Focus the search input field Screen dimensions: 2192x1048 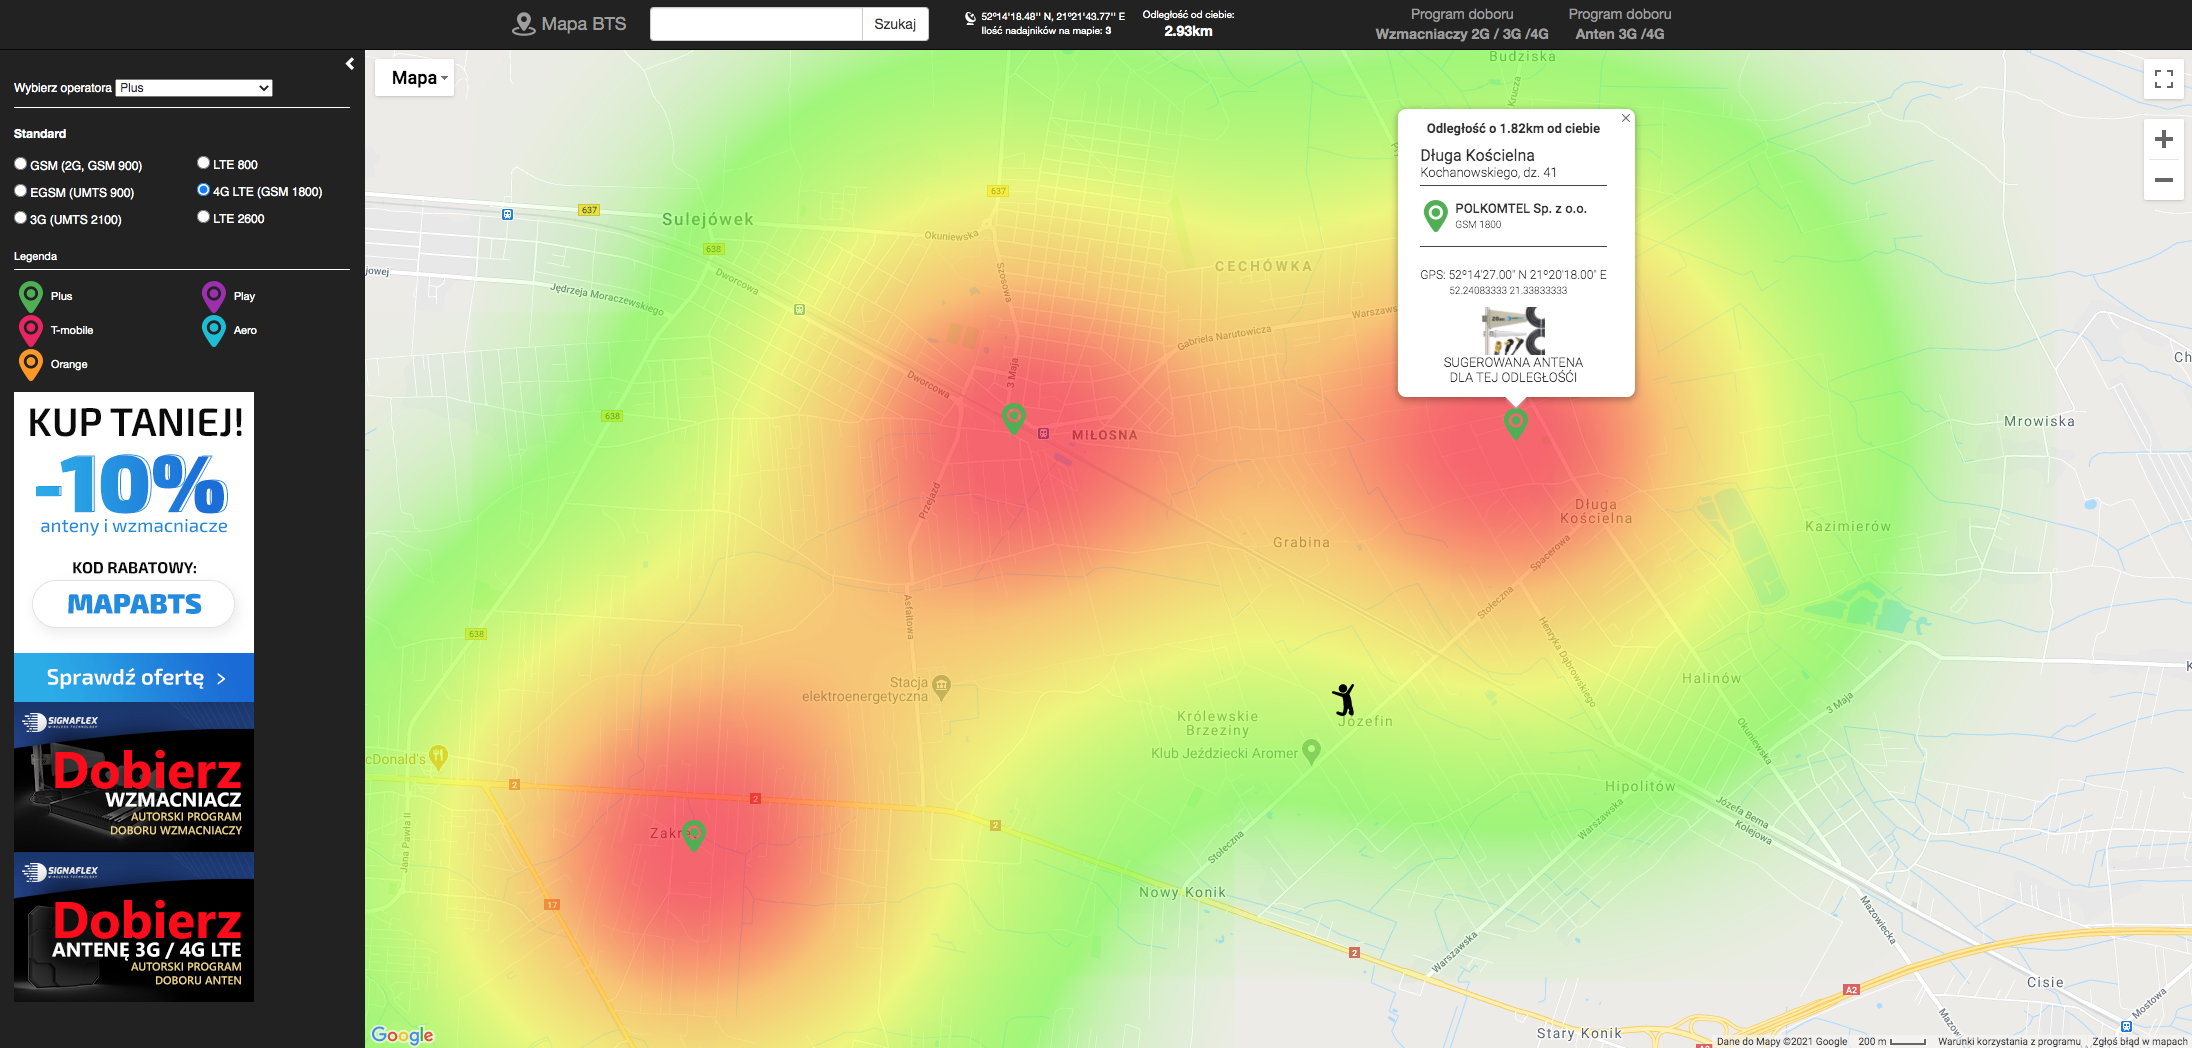click(756, 24)
